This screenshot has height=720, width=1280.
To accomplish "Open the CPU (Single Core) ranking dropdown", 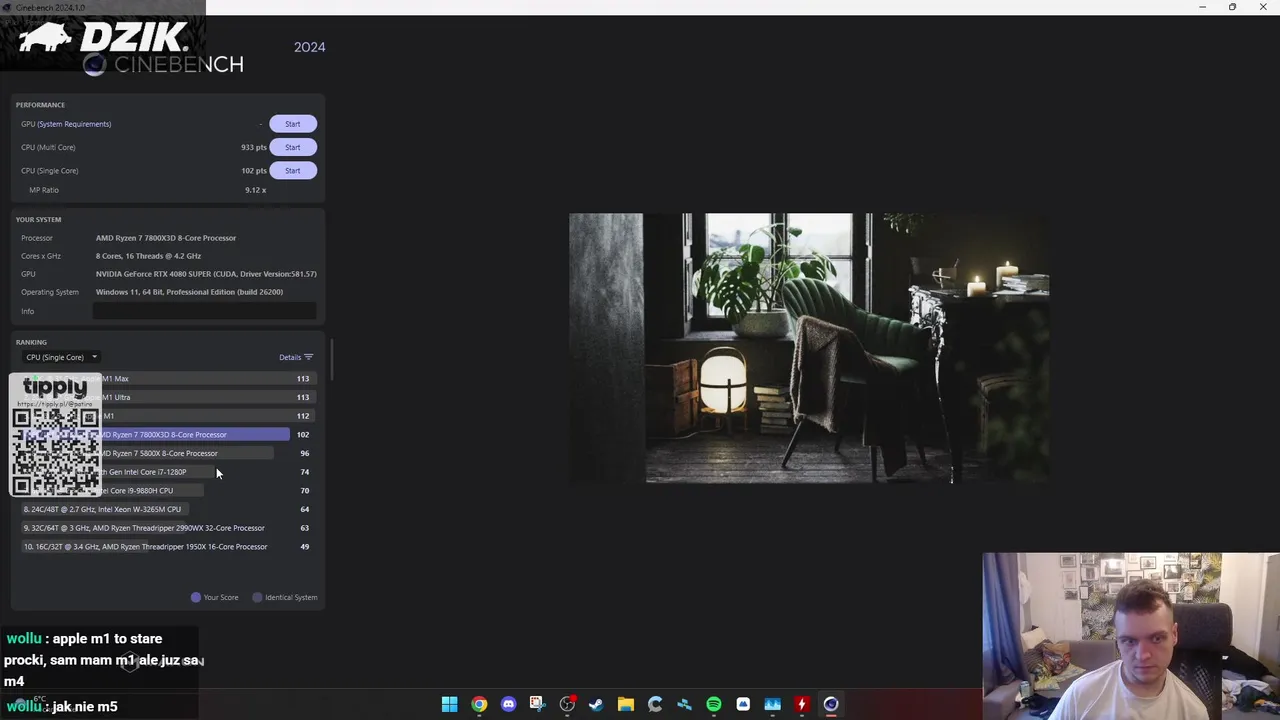I will (61, 357).
